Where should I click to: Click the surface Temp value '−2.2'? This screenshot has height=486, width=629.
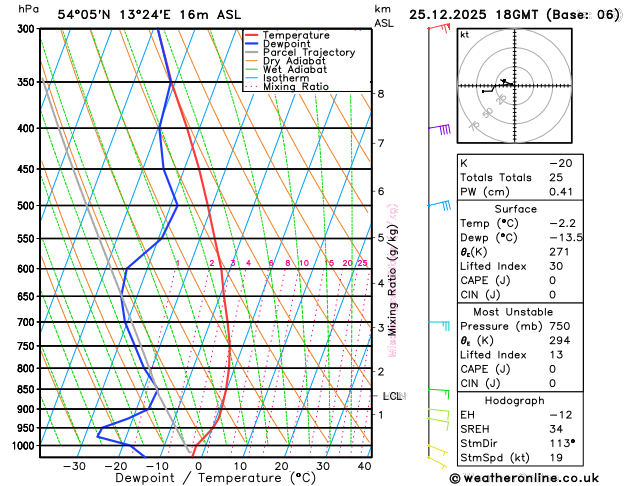click(562, 223)
